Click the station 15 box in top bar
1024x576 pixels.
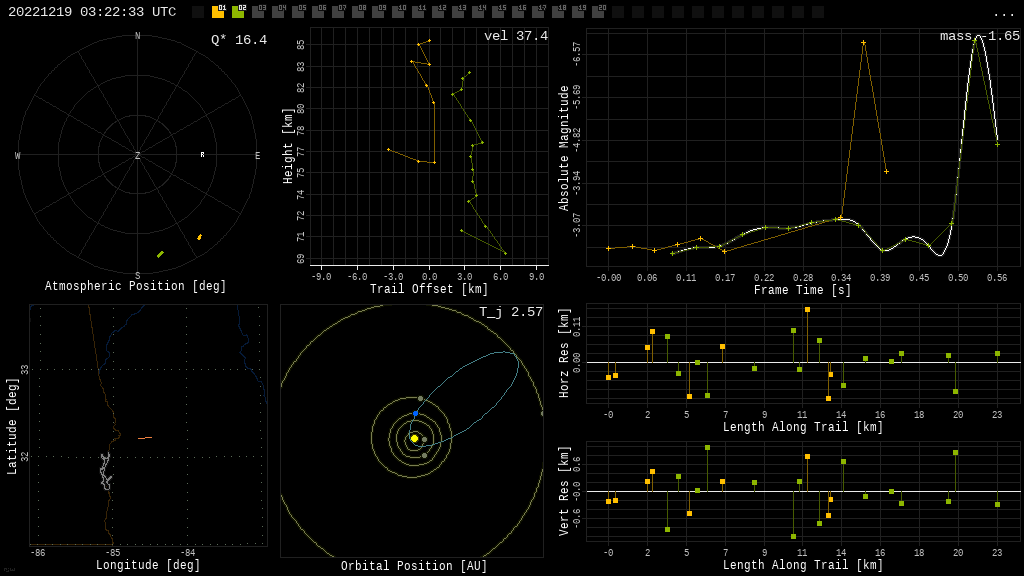tap(498, 12)
